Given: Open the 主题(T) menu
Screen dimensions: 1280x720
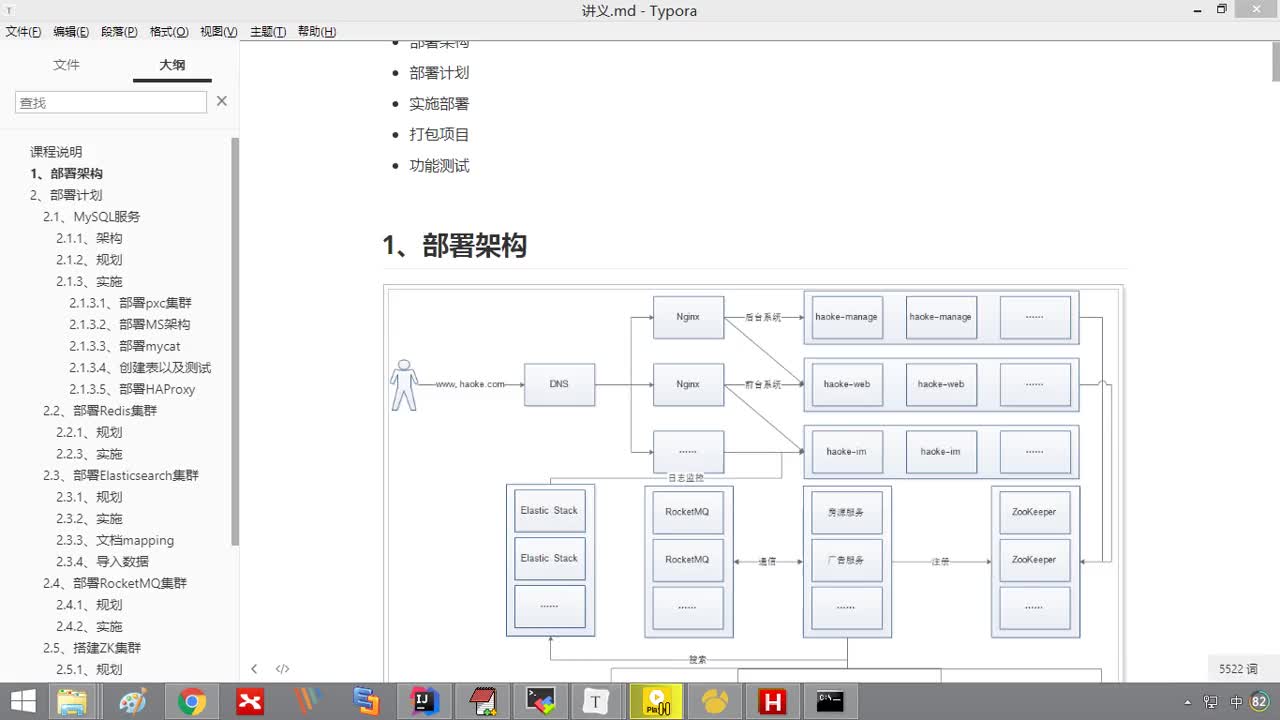Looking at the screenshot, I should 267,32.
